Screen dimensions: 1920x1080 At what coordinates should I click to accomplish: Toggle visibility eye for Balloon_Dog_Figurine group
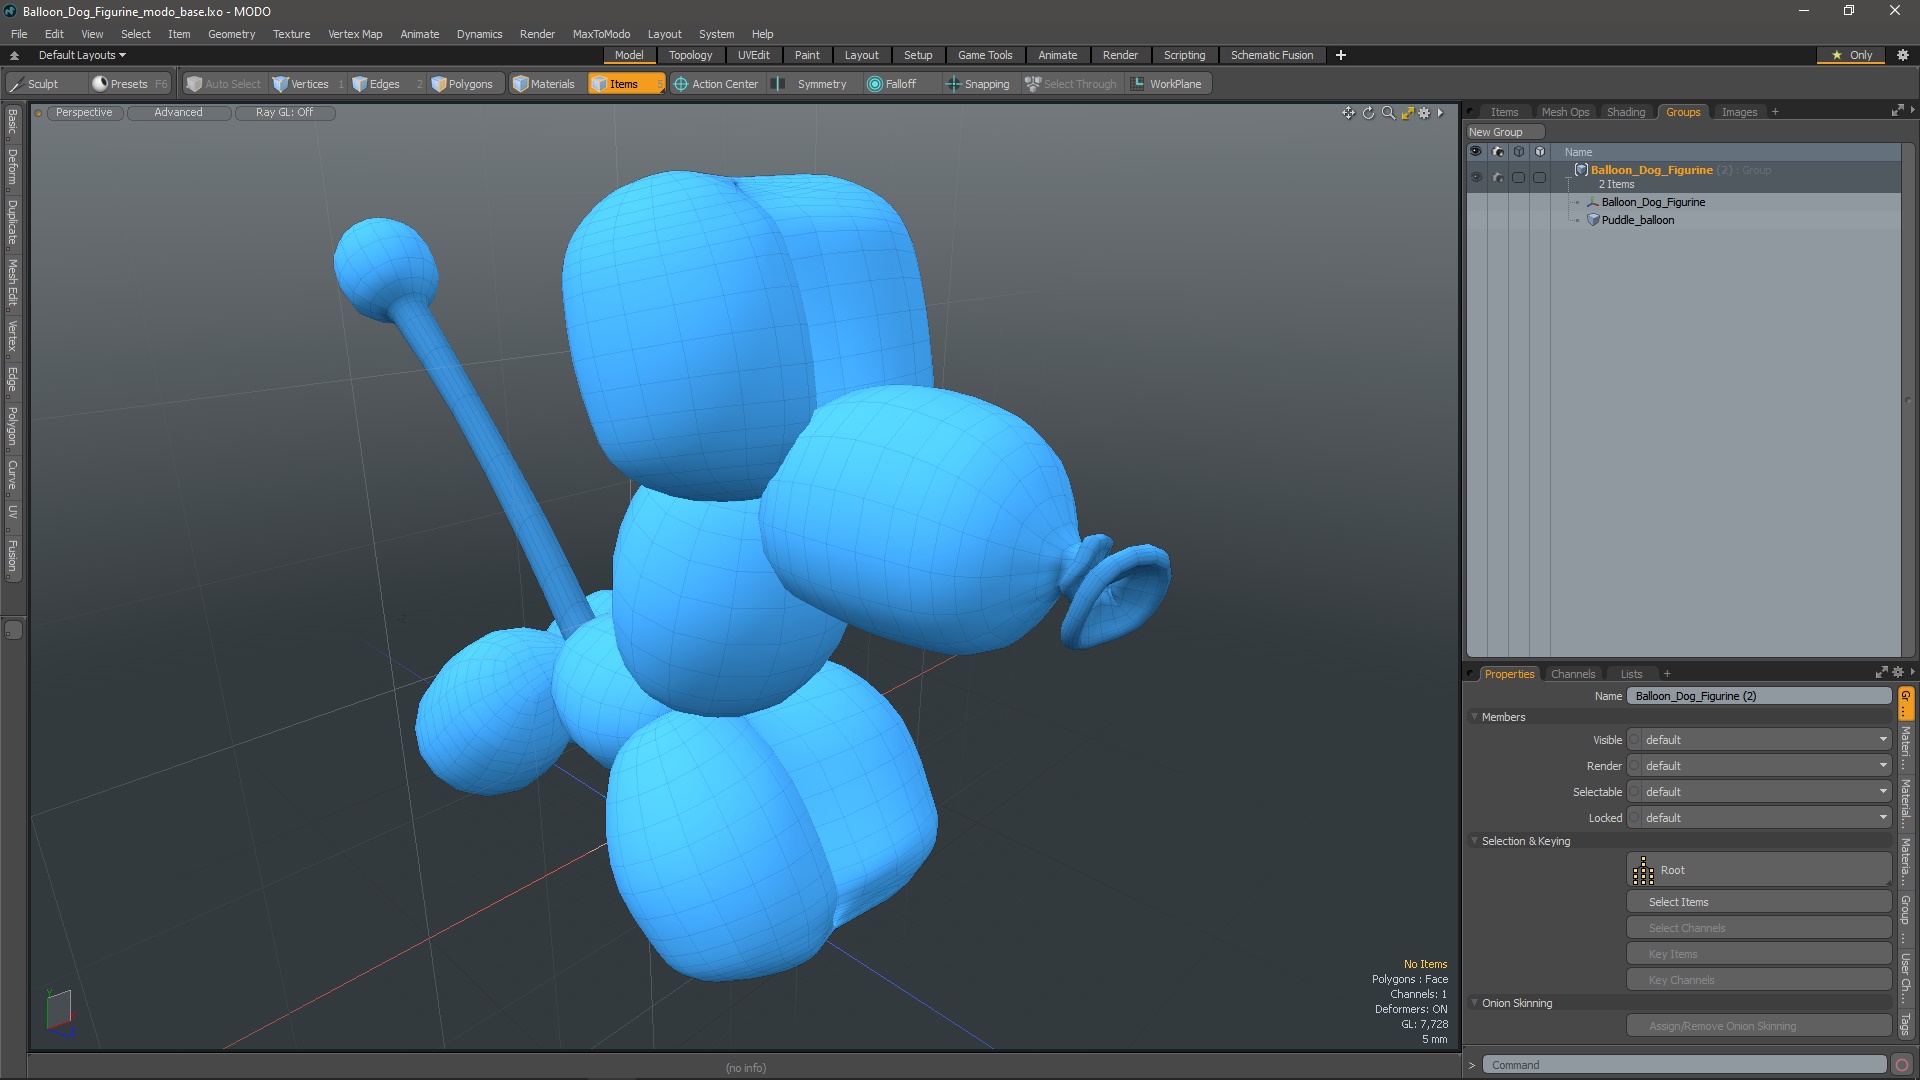(1476, 177)
